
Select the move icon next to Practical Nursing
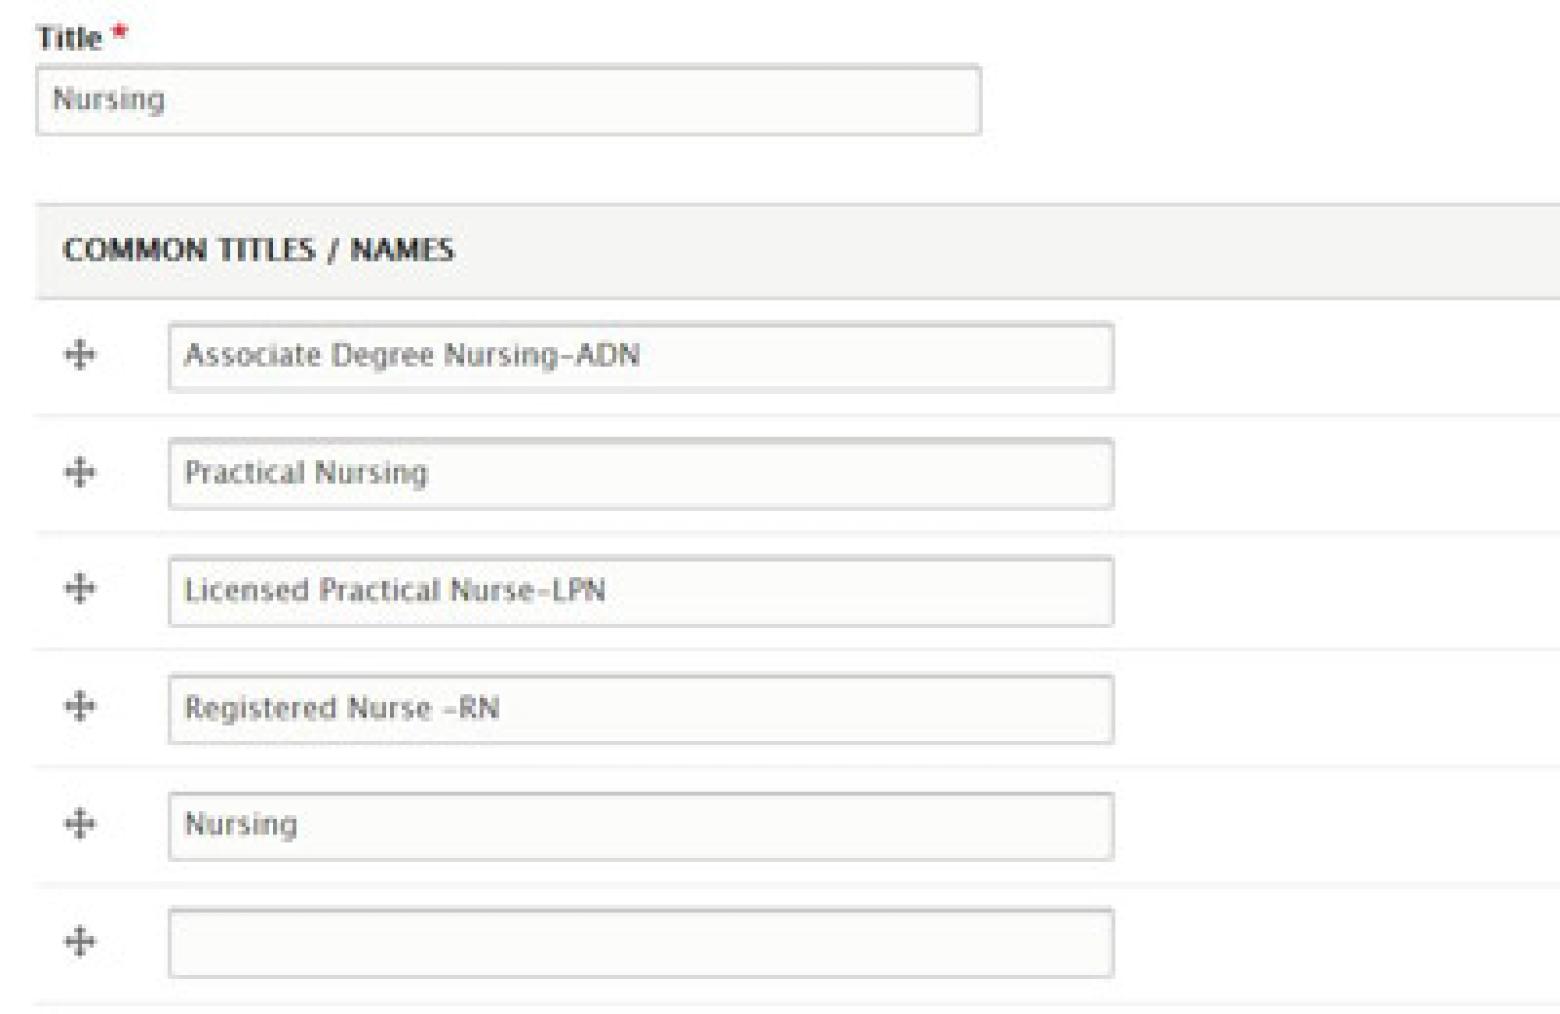coord(80,473)
